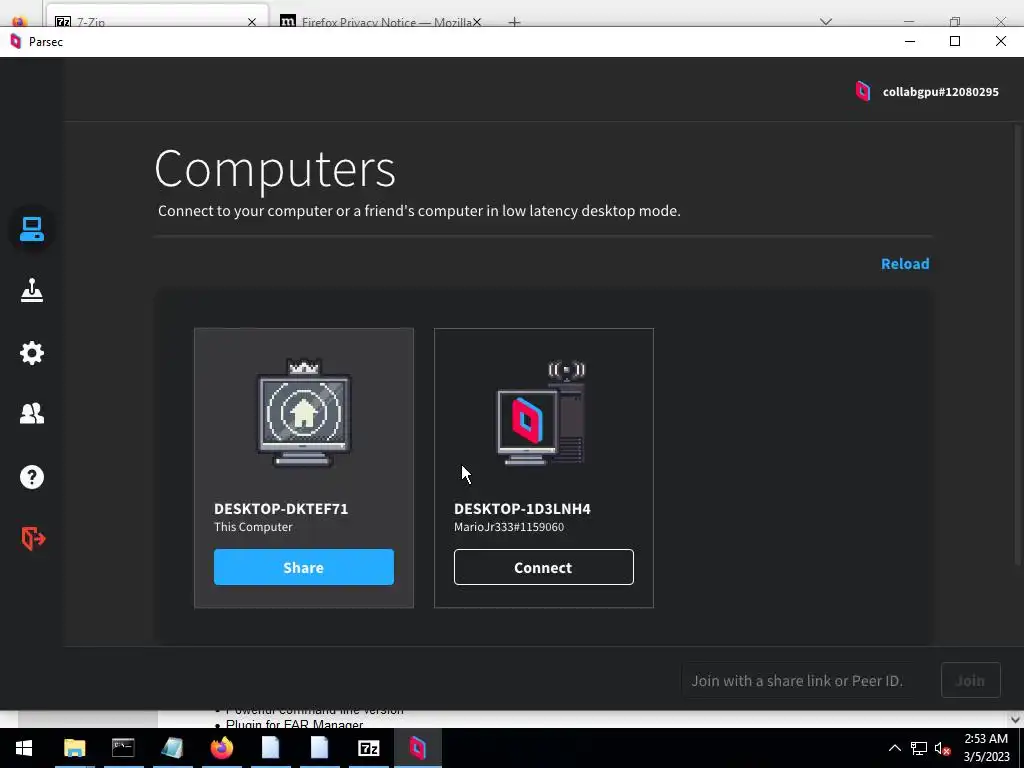Open the Computers section in Parsec sidebar
The width and height of the screenshot is (1024, 768).
(x=31, y=229)
